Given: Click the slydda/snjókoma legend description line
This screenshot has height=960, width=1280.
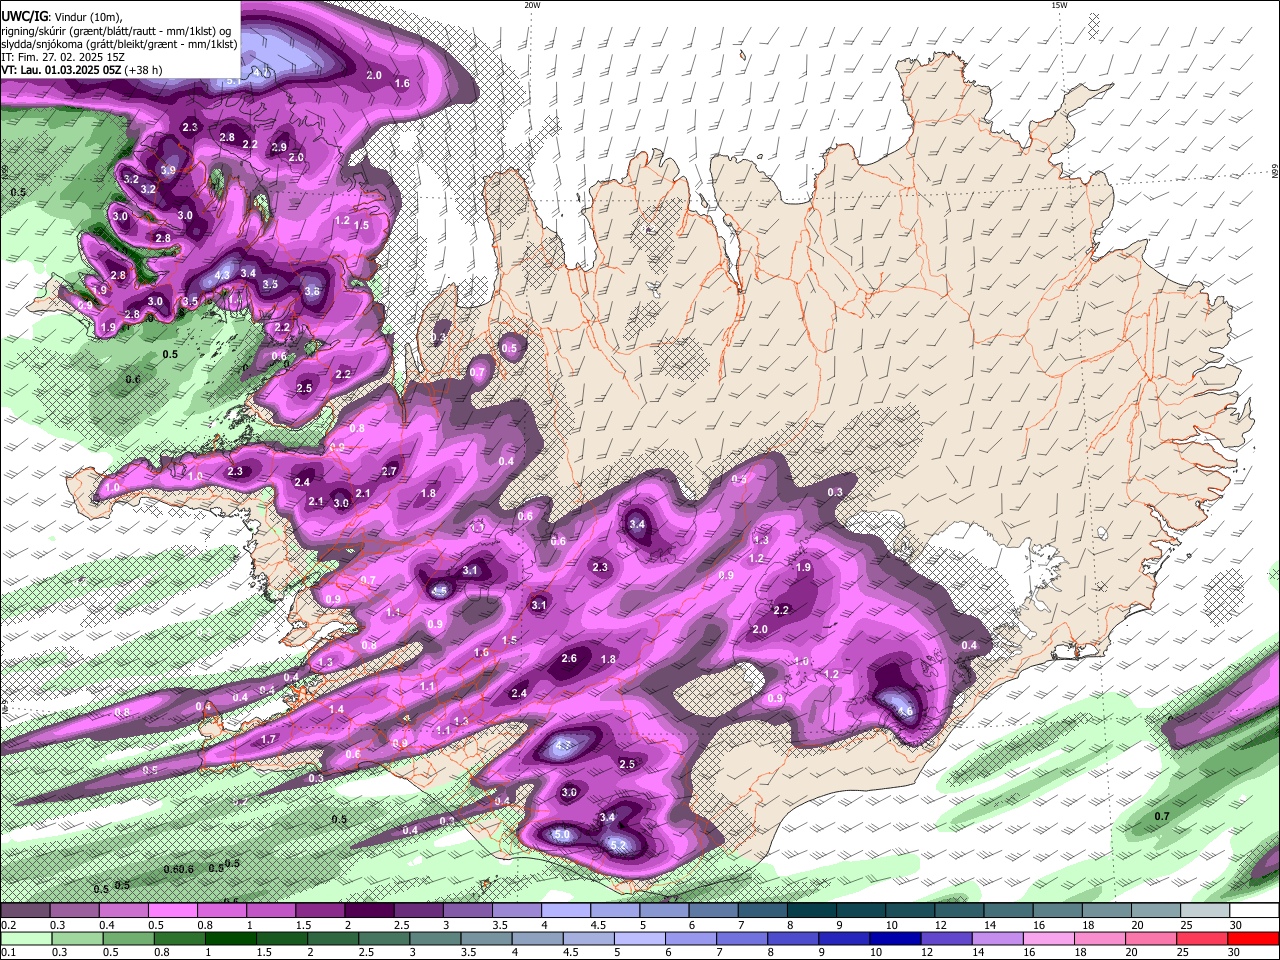Looking at the screenshot, I should point(119,44).
